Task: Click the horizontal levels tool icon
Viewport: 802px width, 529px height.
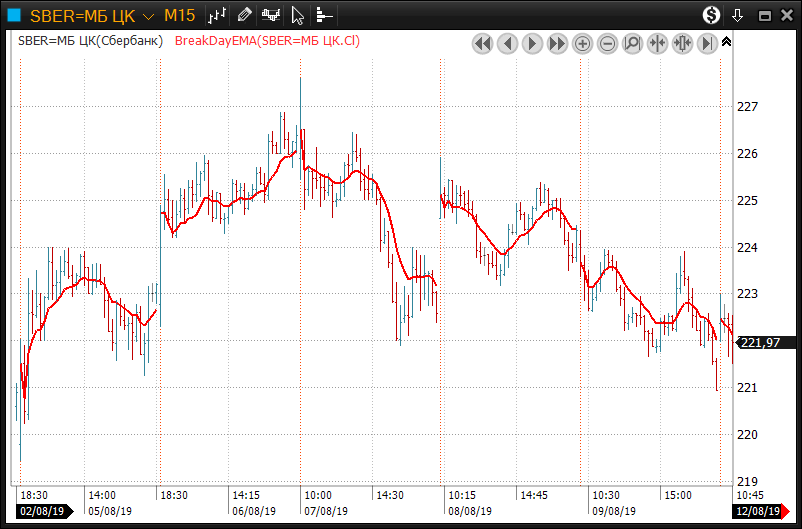Action: pos(323,15)
